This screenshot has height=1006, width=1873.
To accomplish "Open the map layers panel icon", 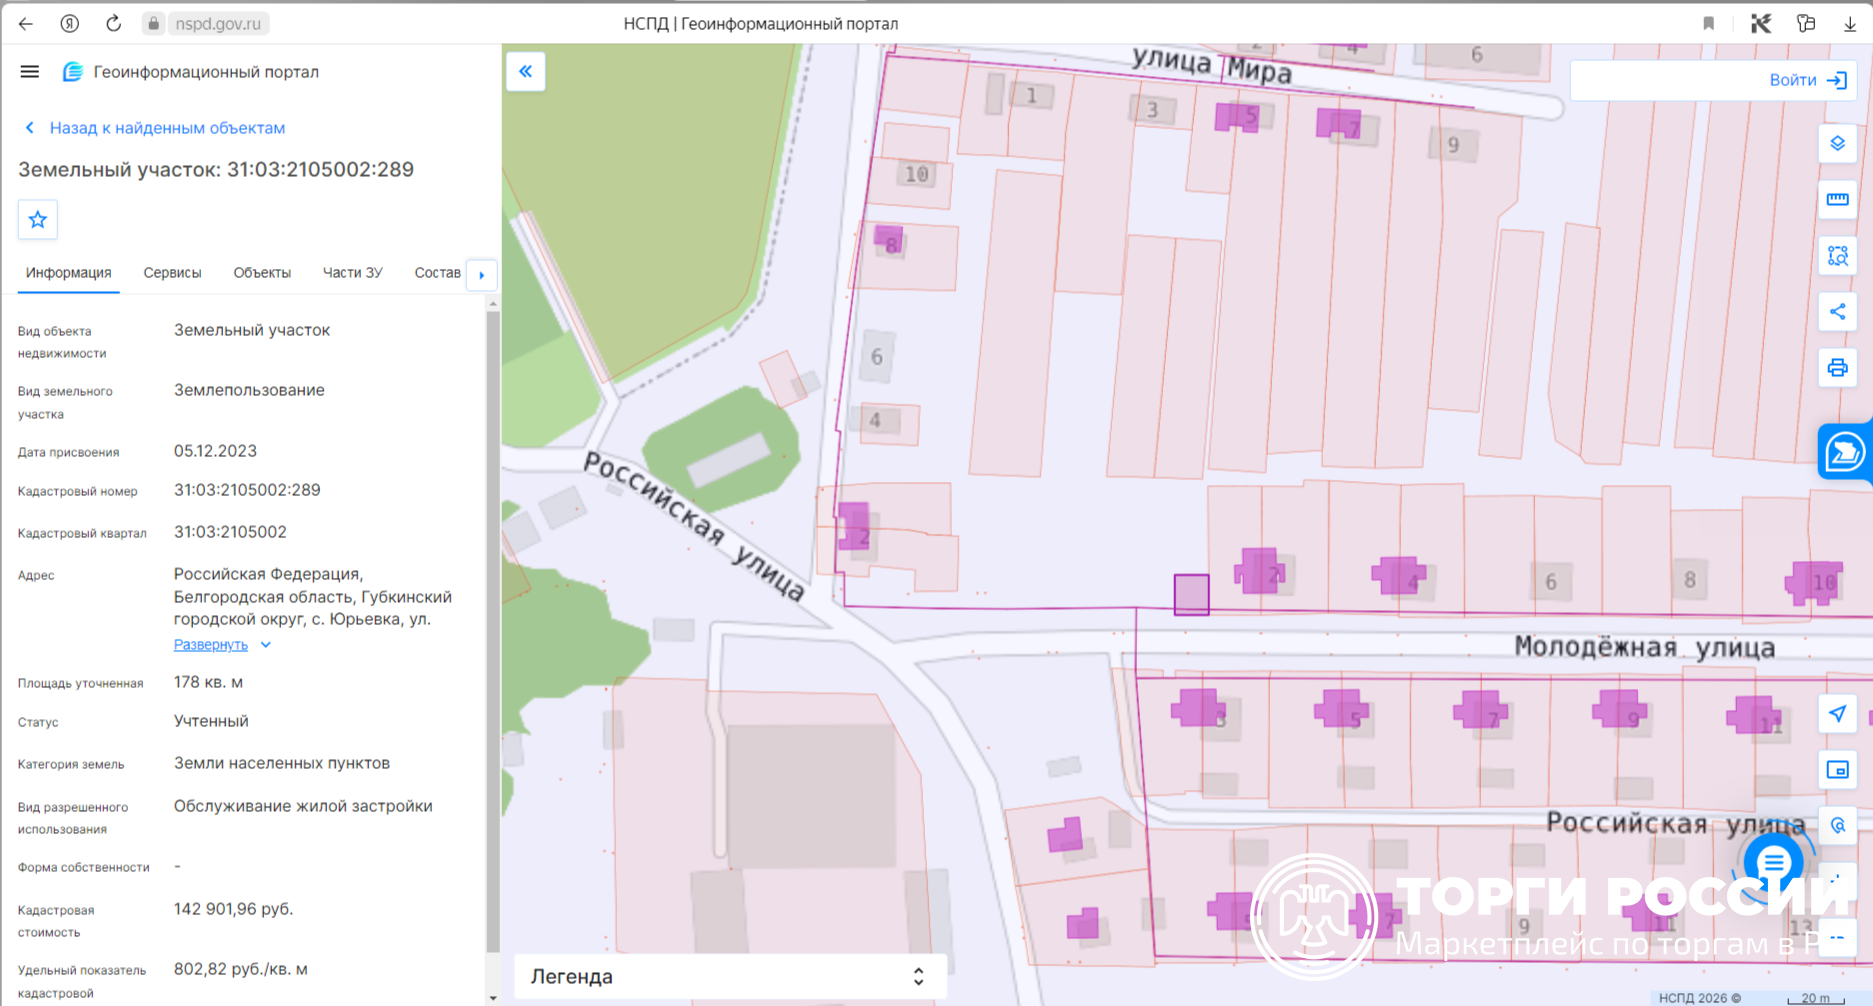I will [x=1837, y=144].
